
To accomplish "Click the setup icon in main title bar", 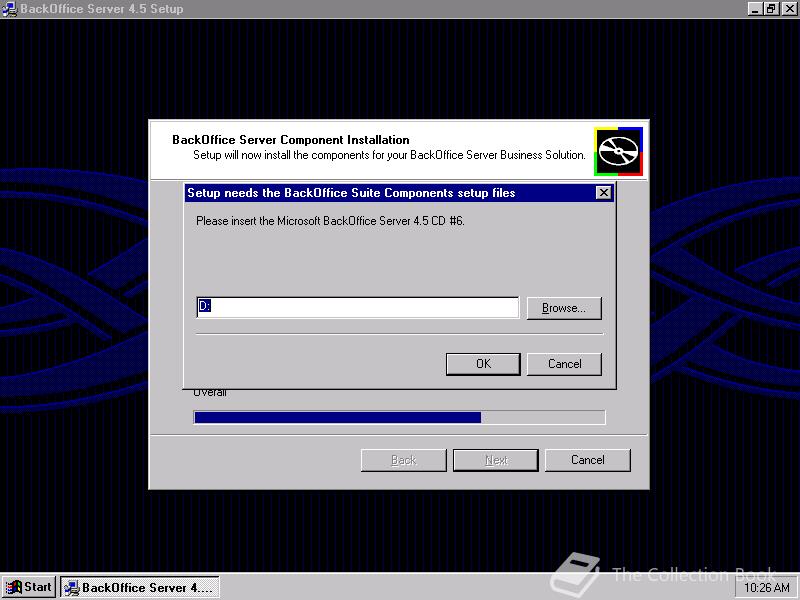I will [x=9, y=9].
